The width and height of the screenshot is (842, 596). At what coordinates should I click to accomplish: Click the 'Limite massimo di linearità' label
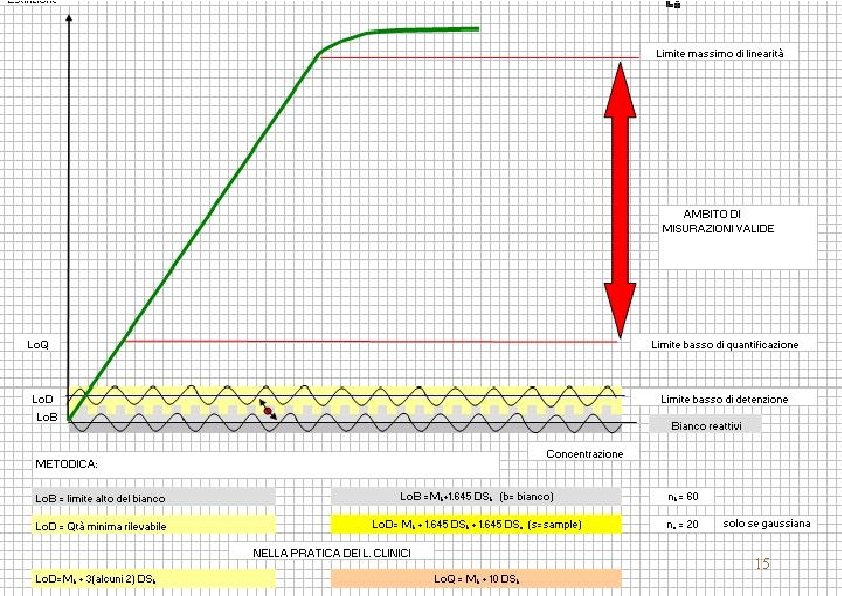[720, 54]
